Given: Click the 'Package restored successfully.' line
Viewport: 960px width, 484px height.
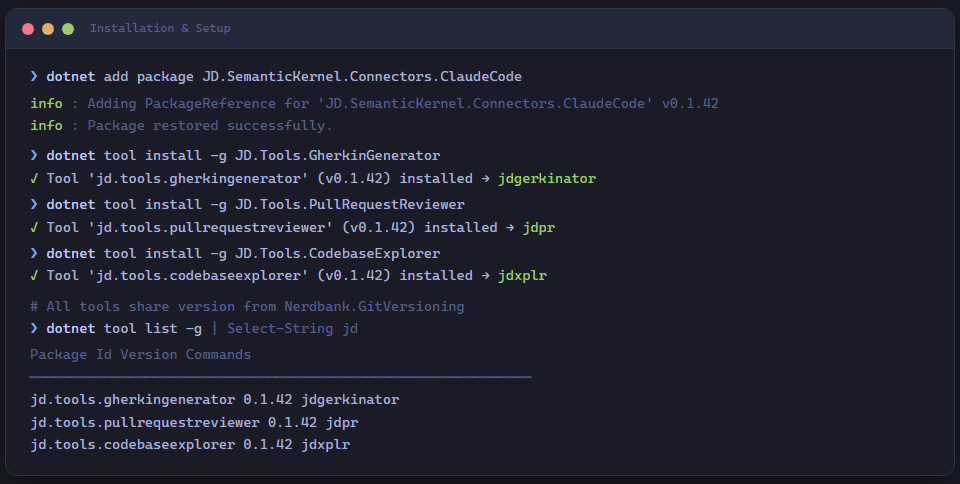Looking at the screenshot, I should pyautogui.click(x=181, y=125).
